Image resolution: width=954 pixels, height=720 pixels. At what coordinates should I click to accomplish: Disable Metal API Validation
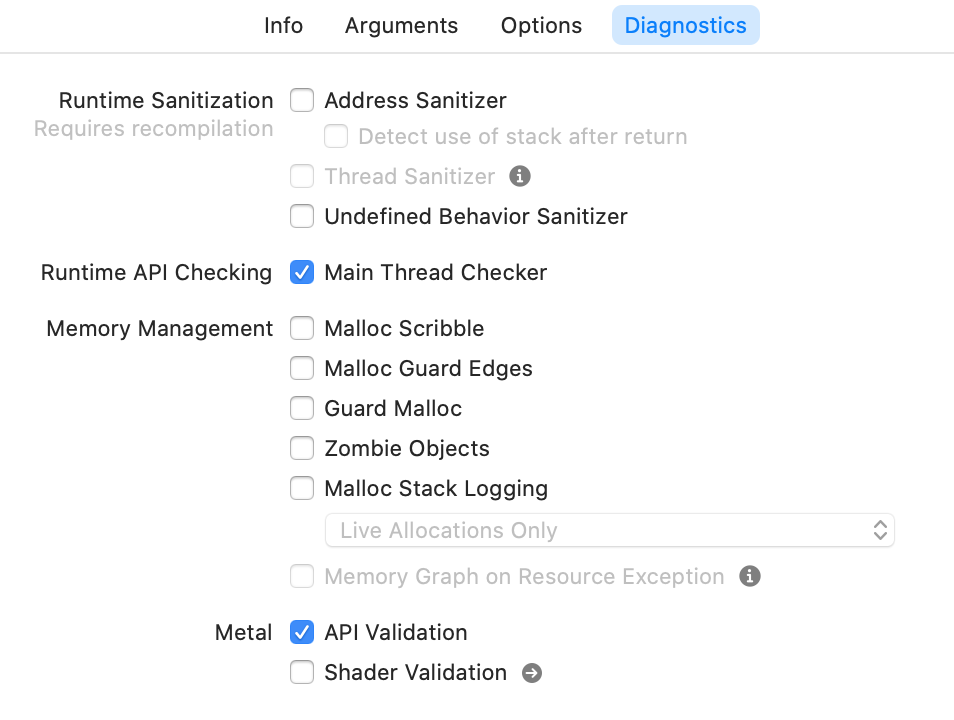click(x=302, y=633)
